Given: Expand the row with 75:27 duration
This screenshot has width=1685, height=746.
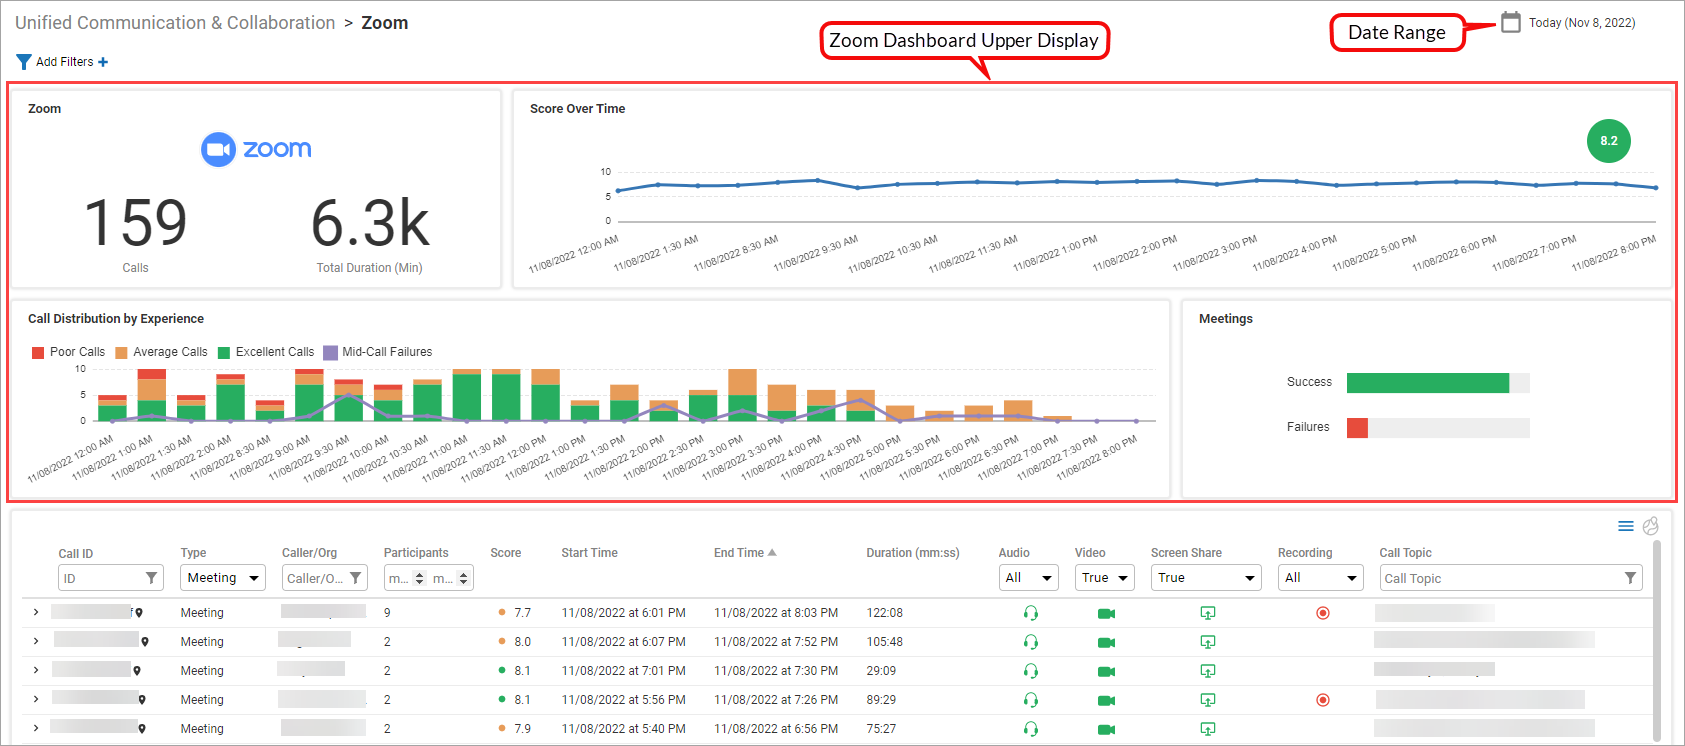Looking at the screenshot, I should tap(36, 728).
